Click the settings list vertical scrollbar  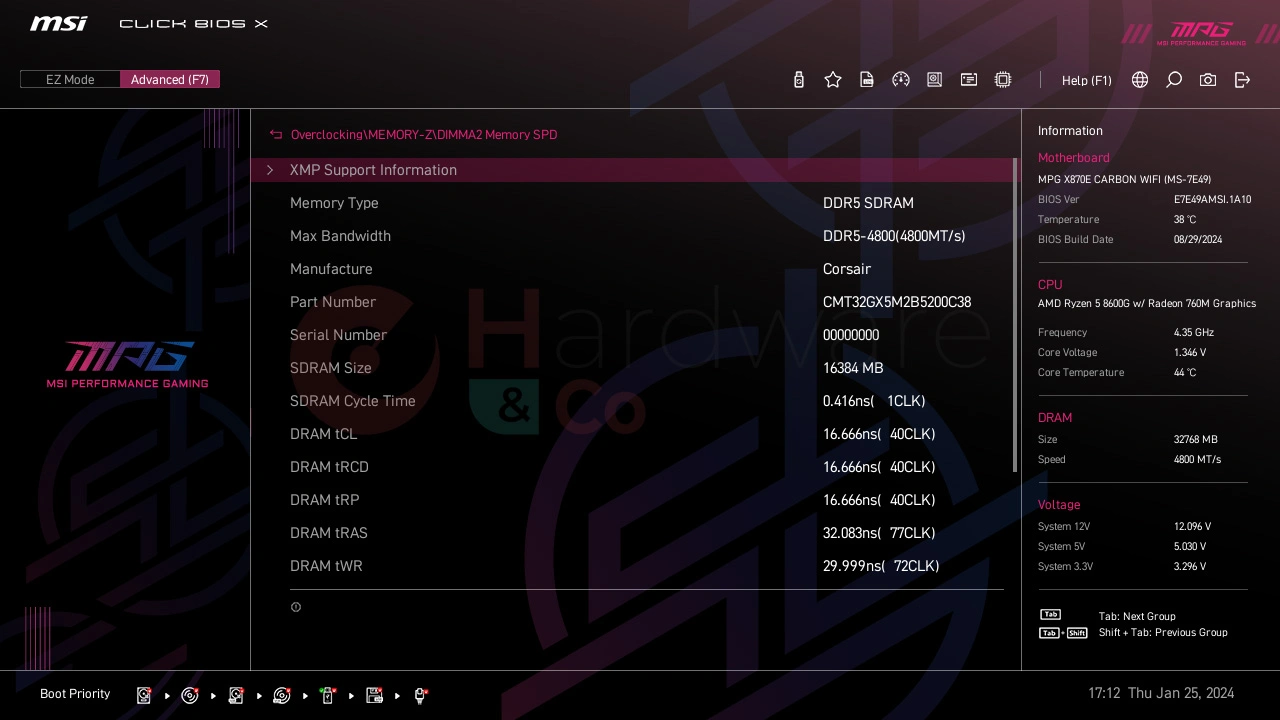1015,315
